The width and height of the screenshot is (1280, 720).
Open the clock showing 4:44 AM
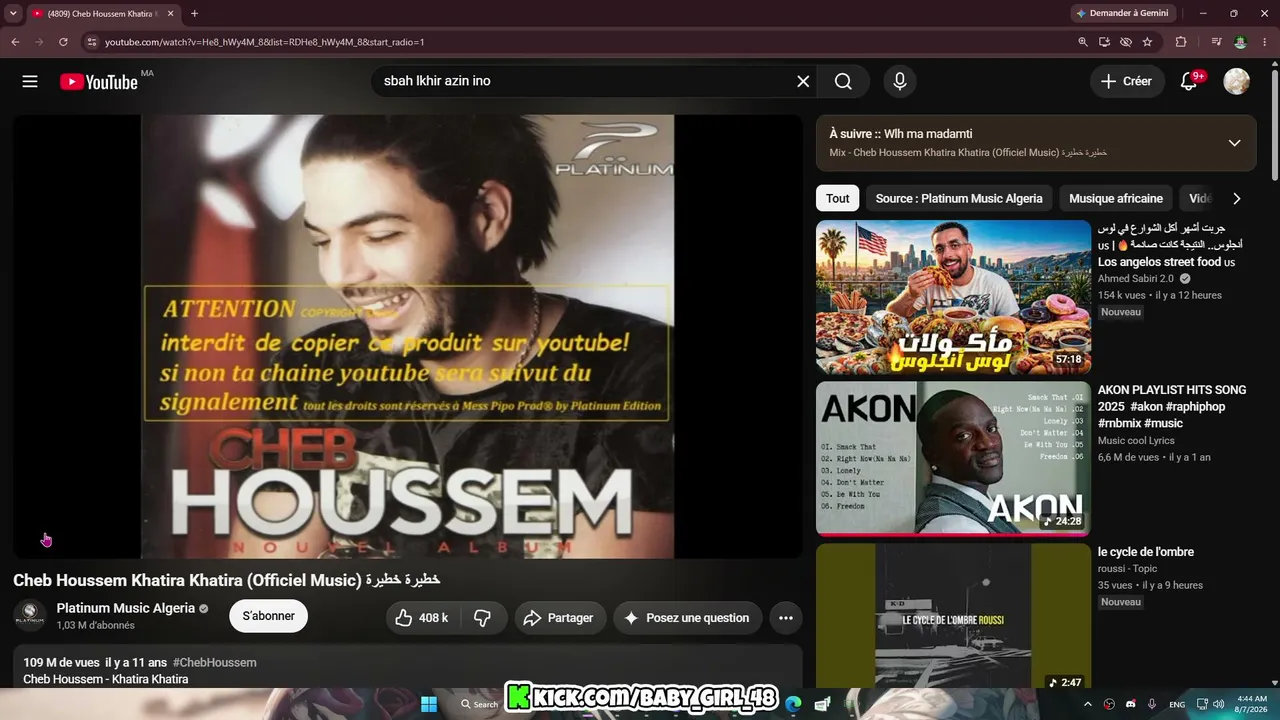tap(1252, 704)
